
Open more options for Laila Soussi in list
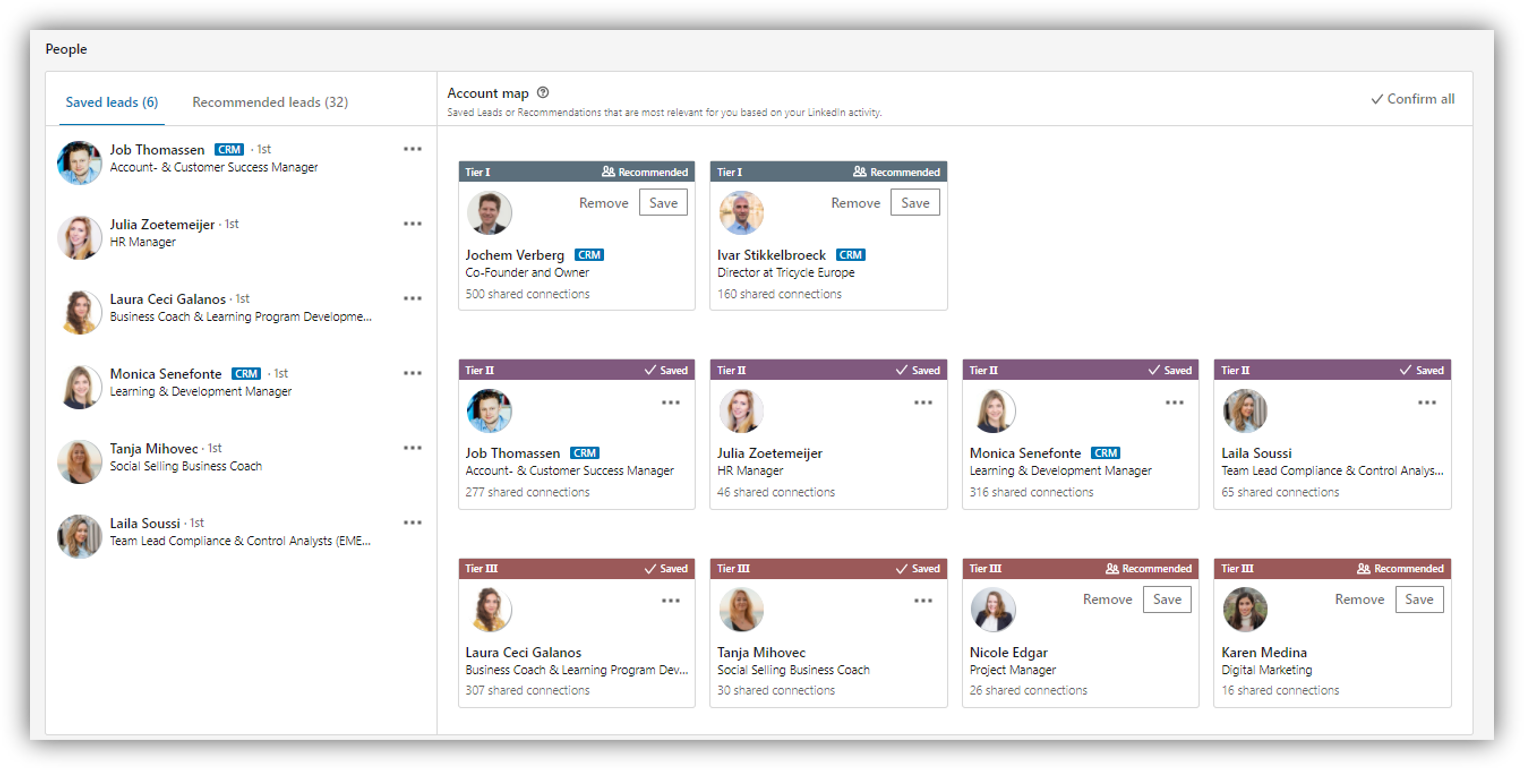pos(413,523)
